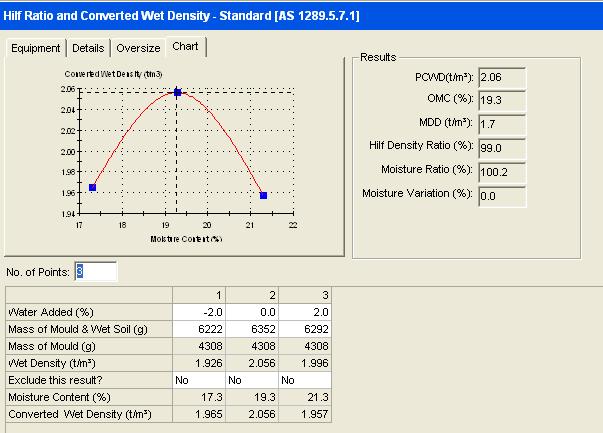Click the No. of Points input field

coord(95,272)
